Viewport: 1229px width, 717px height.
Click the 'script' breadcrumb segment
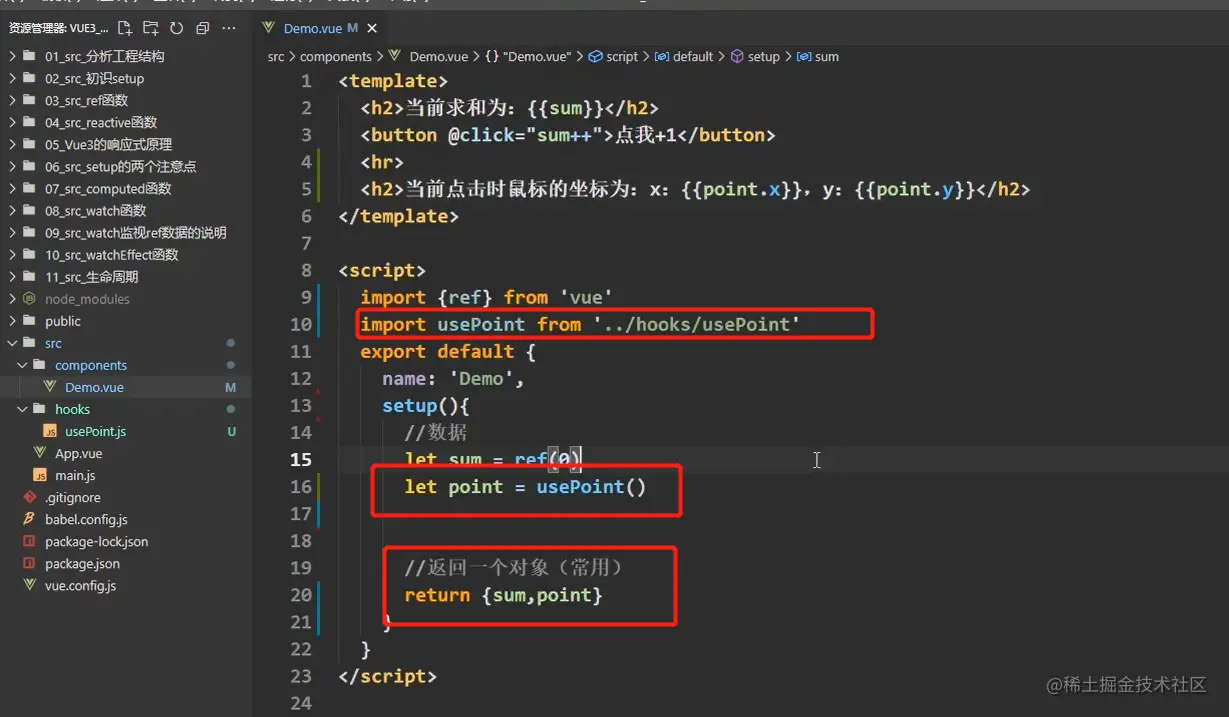click(x=622, y=57)
